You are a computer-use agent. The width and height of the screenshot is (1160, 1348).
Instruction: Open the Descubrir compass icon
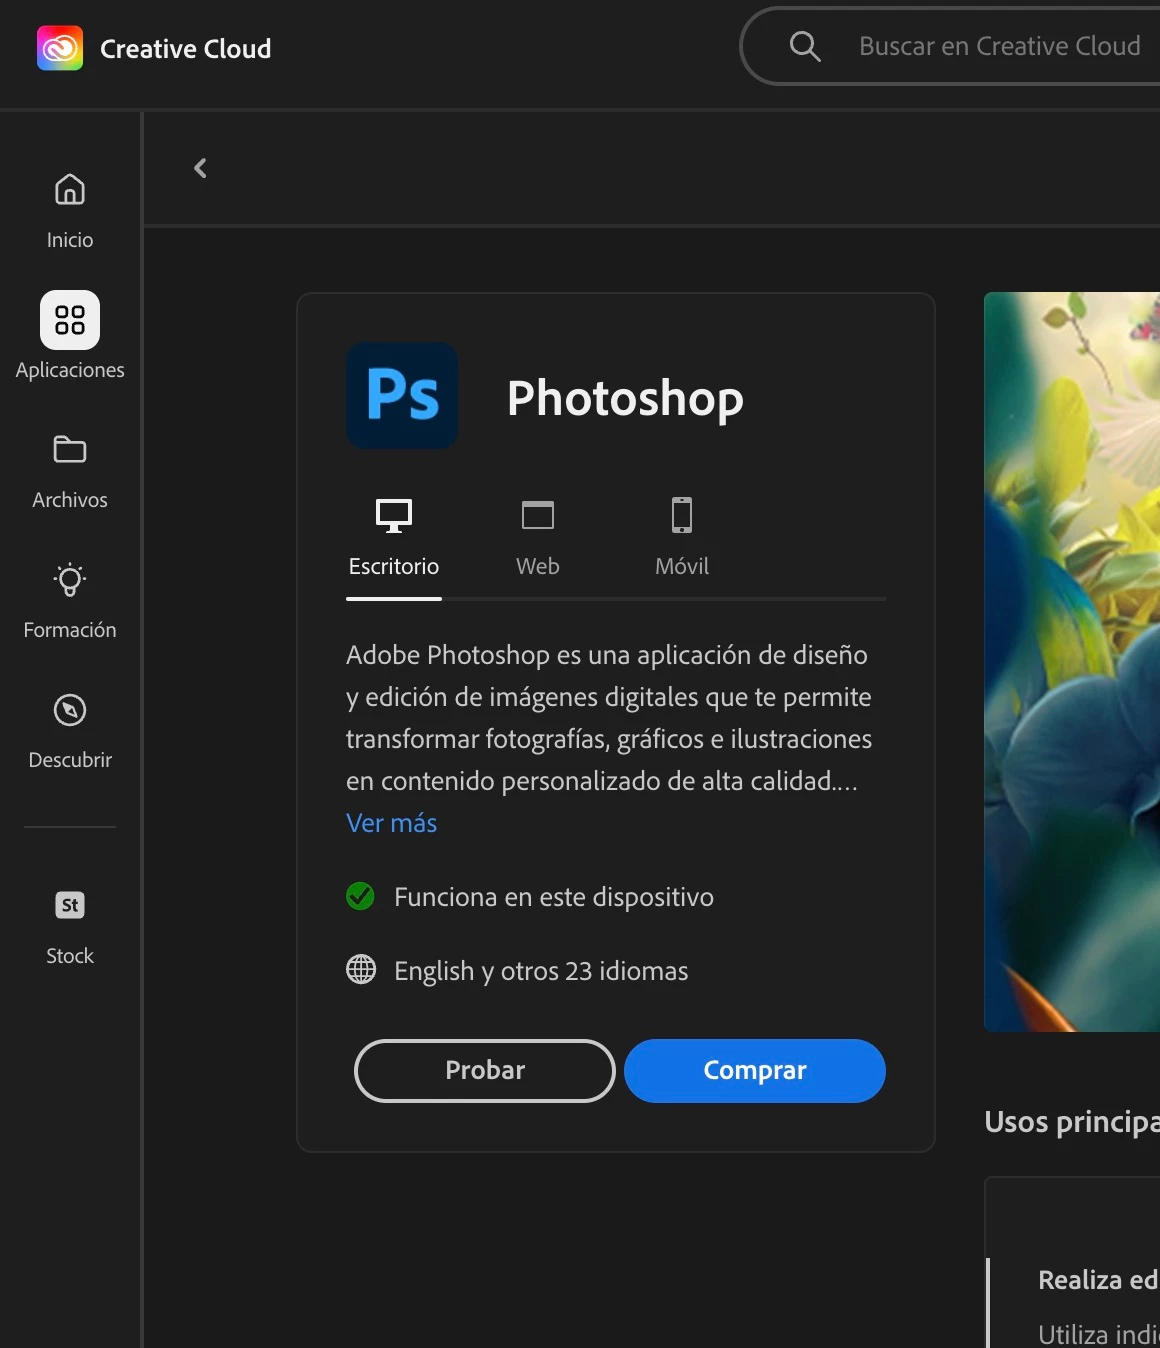pos(70,710)
